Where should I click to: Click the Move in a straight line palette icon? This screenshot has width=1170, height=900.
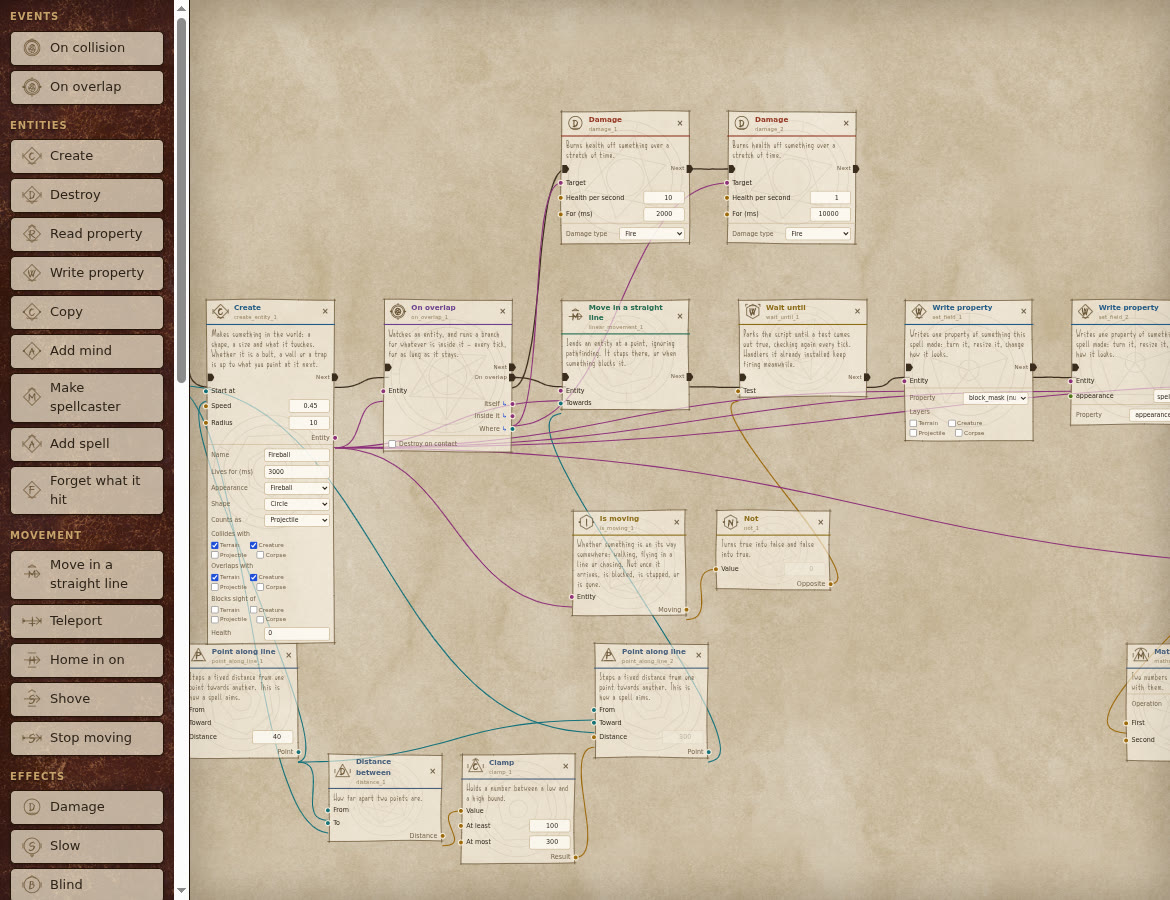click(32, 574)
